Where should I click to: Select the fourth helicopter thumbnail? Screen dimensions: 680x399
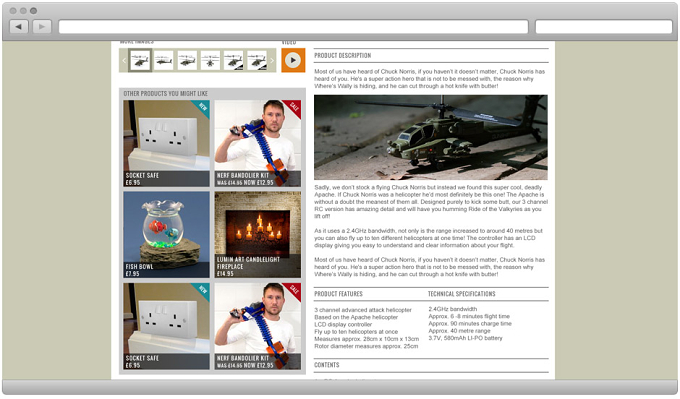tap(210, 60)
